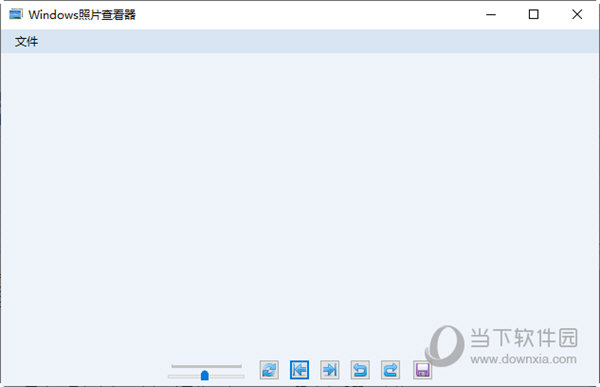Rotate the photo clockwise
Image resolution: width=600 pixels, height=387 pixels.
point(390,370)
